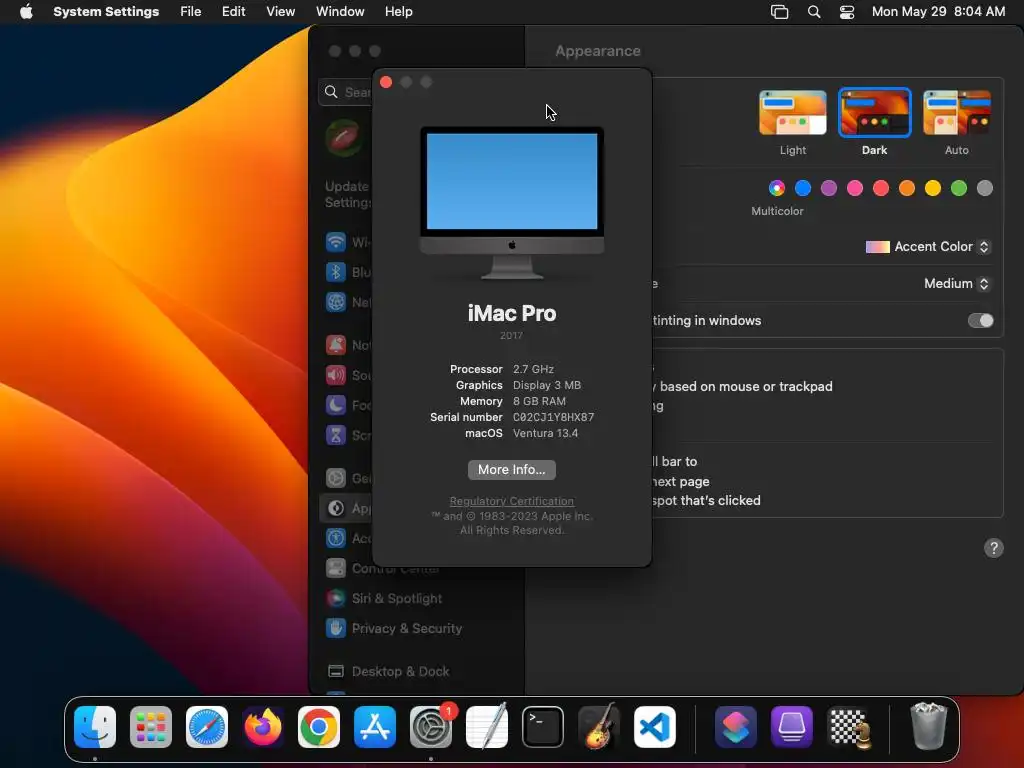Open Shortcuts app from the Dock
The image size is (1024, 768).
[x=735, y=726]
